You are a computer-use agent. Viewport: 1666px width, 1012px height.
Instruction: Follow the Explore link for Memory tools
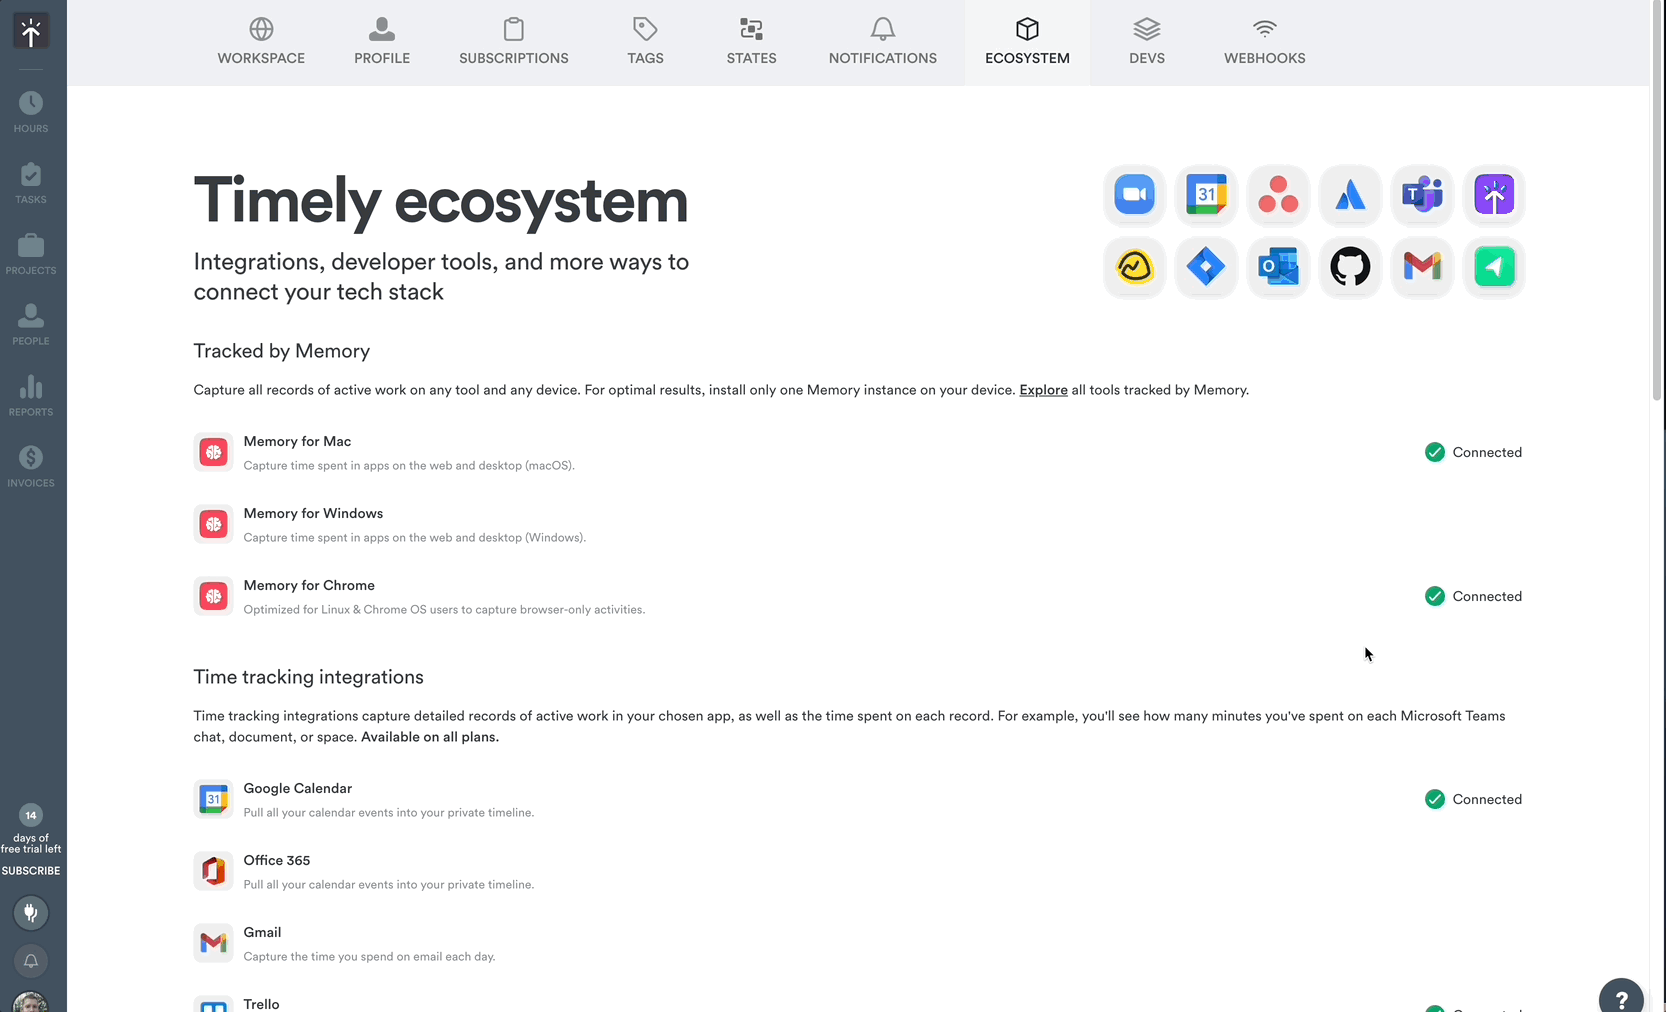1043,390
